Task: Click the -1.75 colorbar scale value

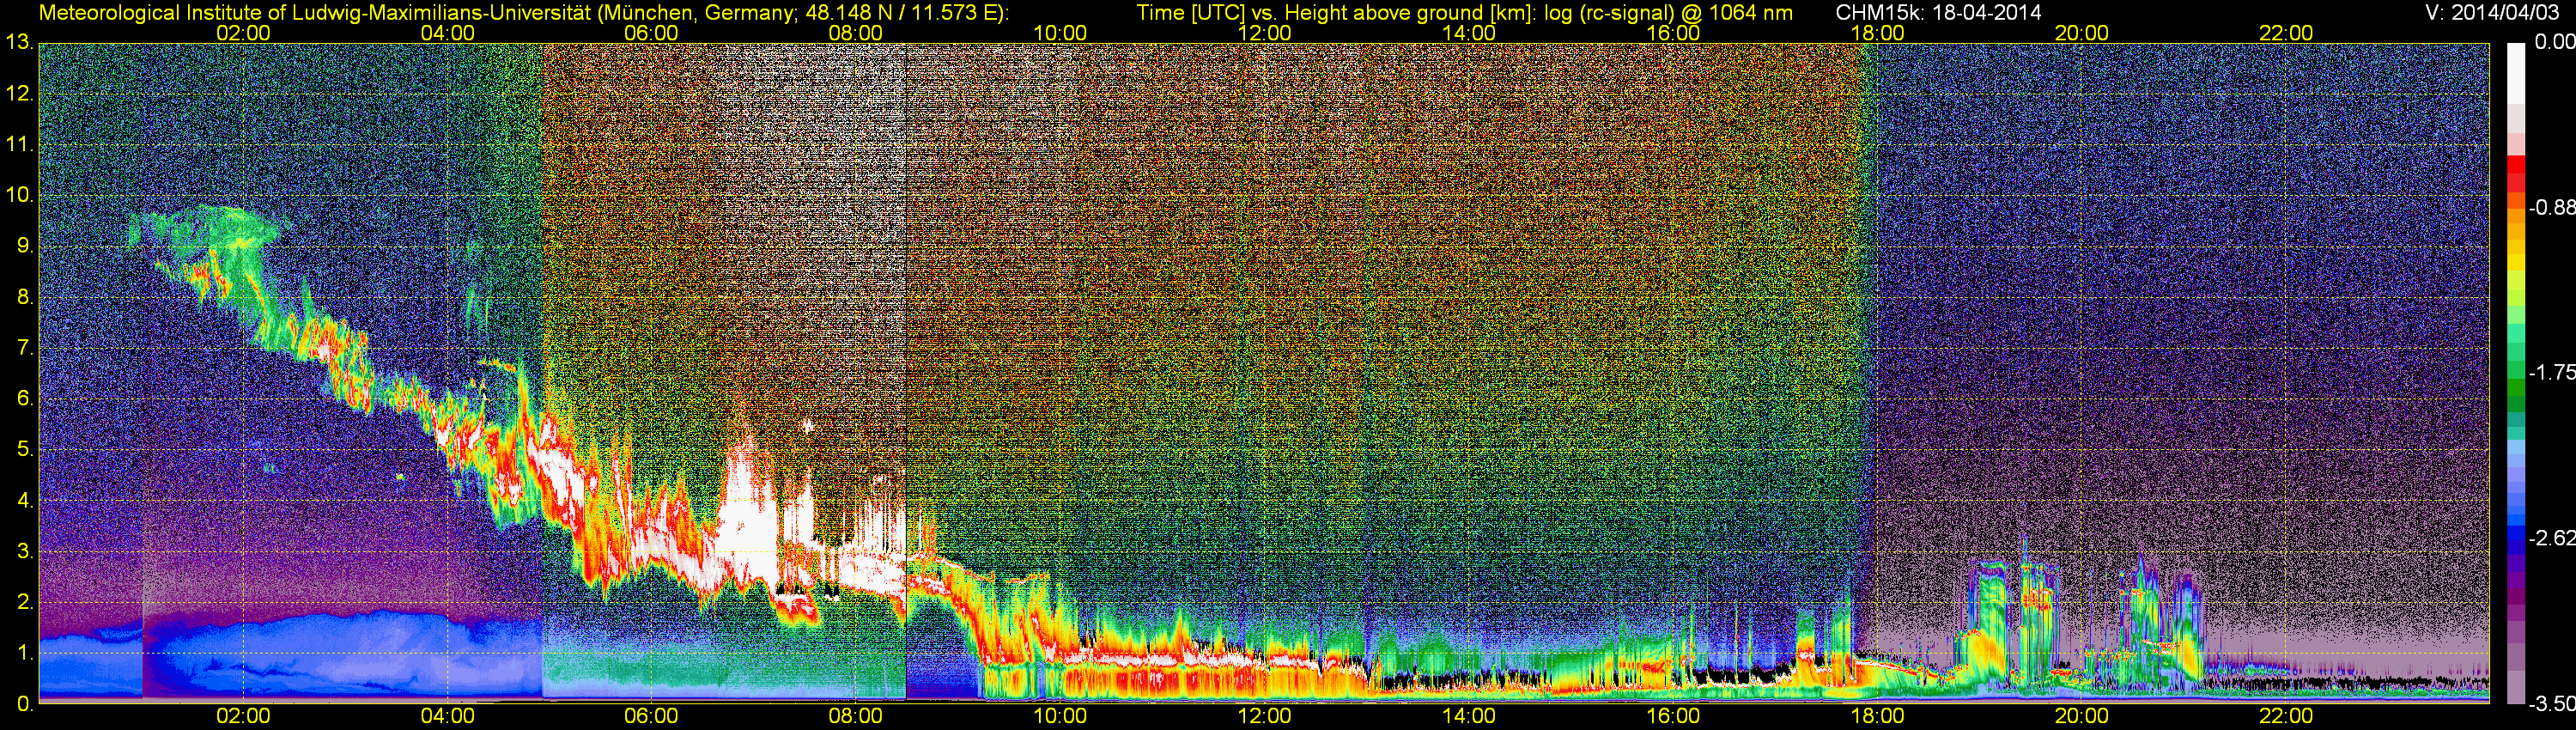Action: pos(2552,372)
